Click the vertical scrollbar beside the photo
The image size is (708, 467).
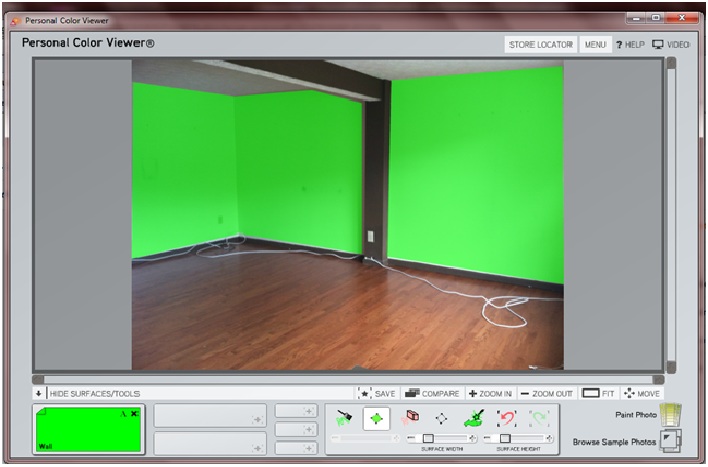(671, 215)
